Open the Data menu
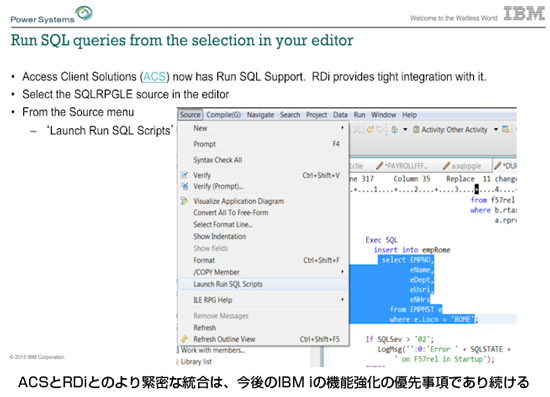The width and height of the screenshot is (550, 397). tap(340, 115)
